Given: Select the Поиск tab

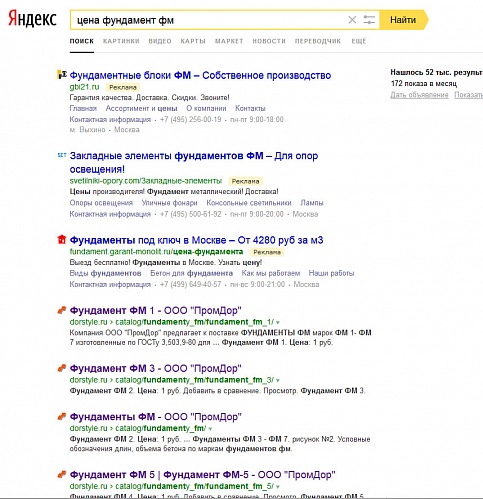Looking at the screenshot, I should (82, 41).
